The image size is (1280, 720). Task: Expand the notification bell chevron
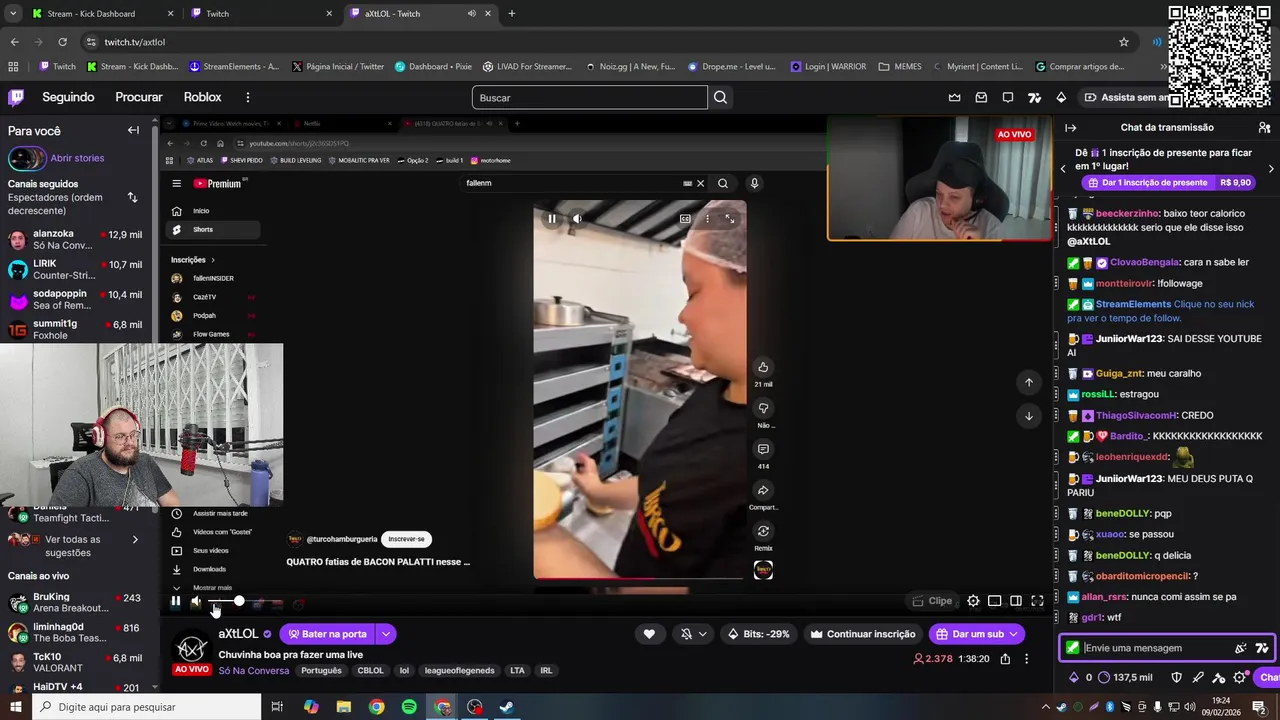pos(702,634)
